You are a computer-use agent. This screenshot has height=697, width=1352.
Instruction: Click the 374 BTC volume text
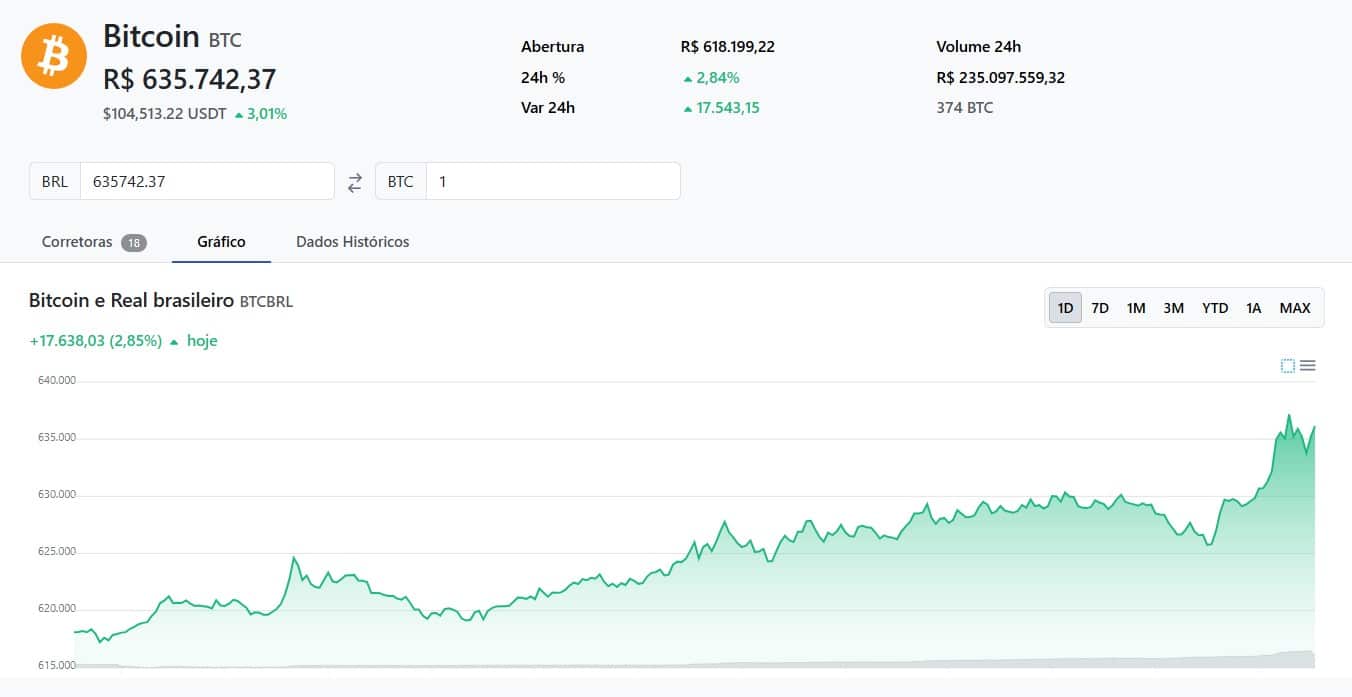pos(965,108)
